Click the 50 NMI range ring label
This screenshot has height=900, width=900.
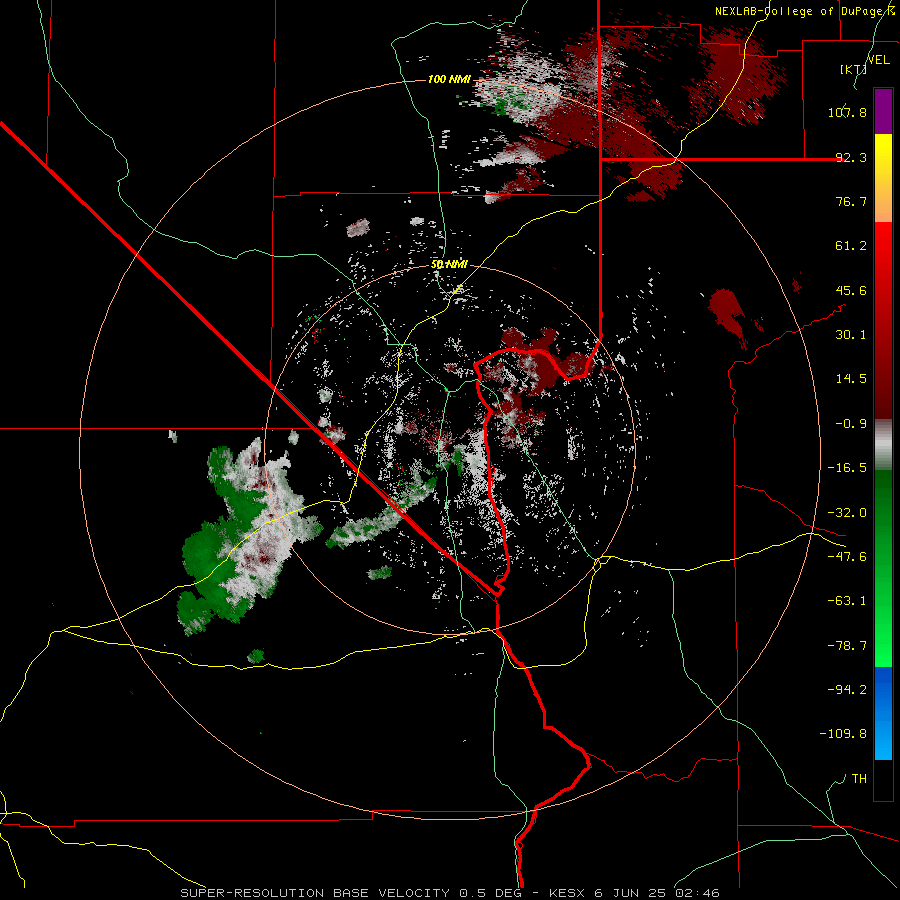click(x=449, y=264)
